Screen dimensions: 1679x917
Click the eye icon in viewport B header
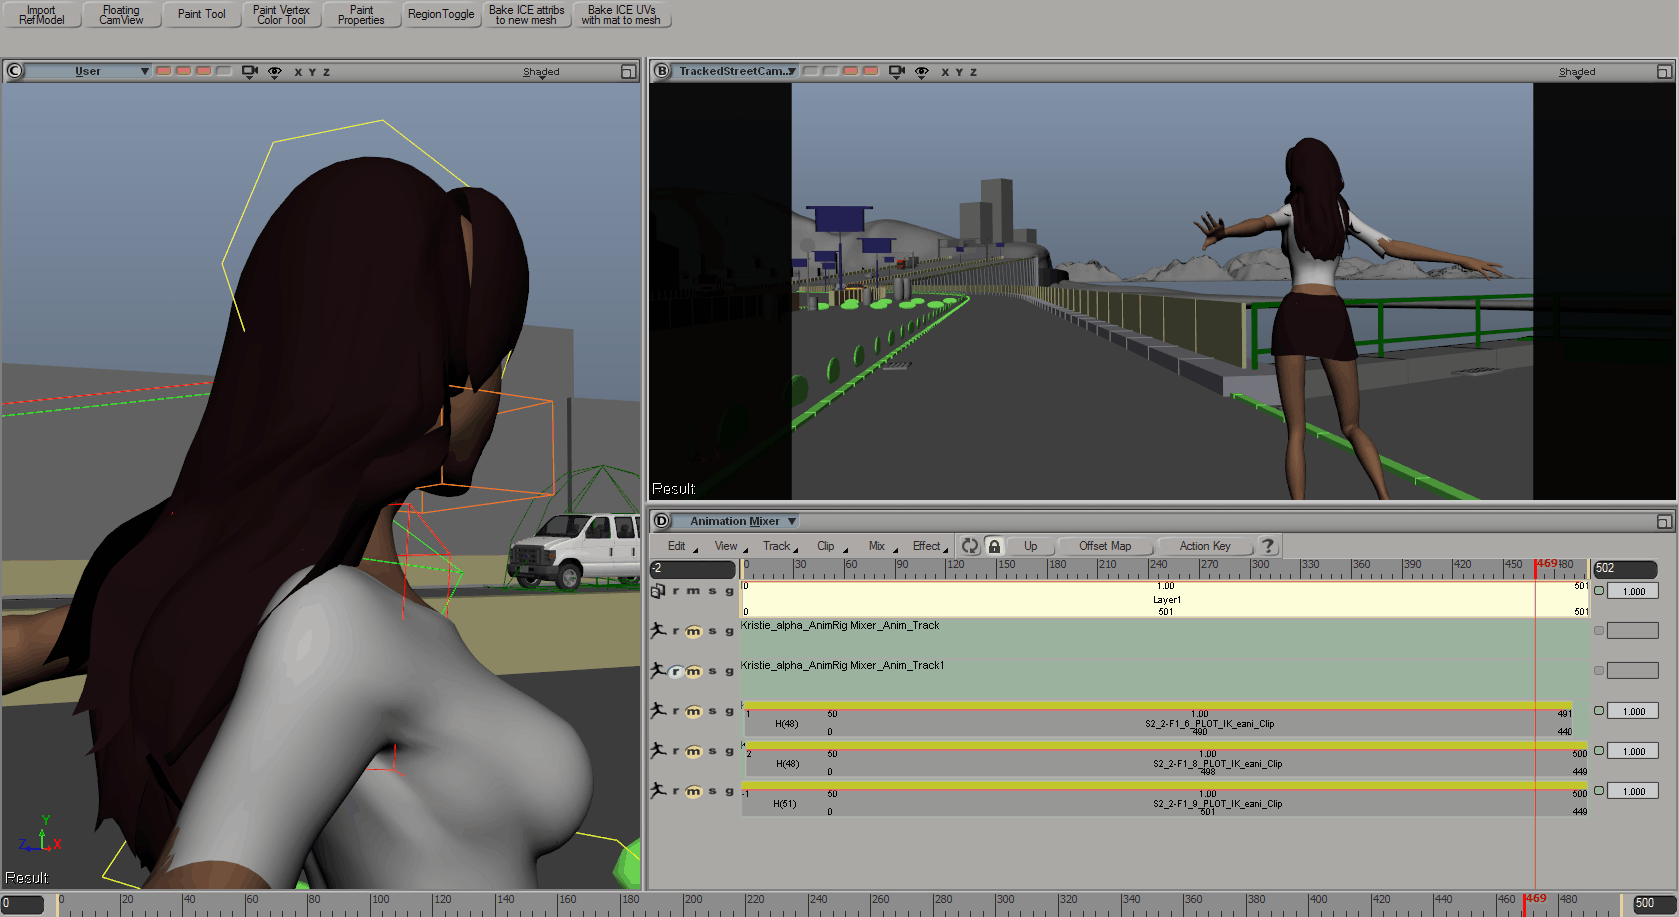tap(922, 72)
